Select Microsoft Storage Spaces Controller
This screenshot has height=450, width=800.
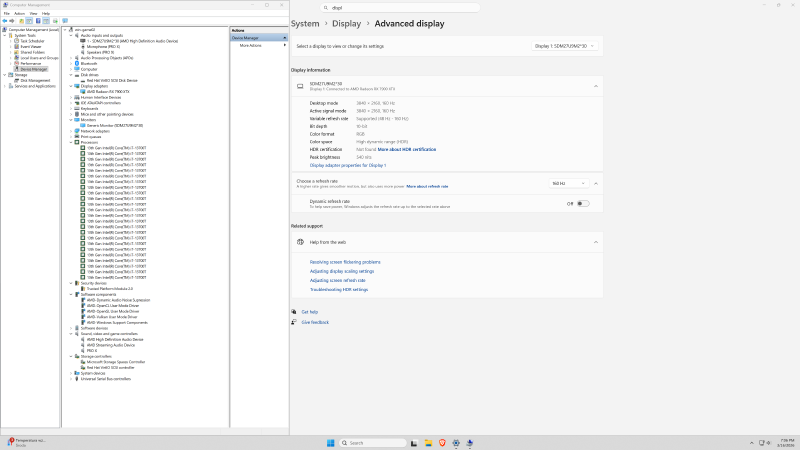coord(116,362)
